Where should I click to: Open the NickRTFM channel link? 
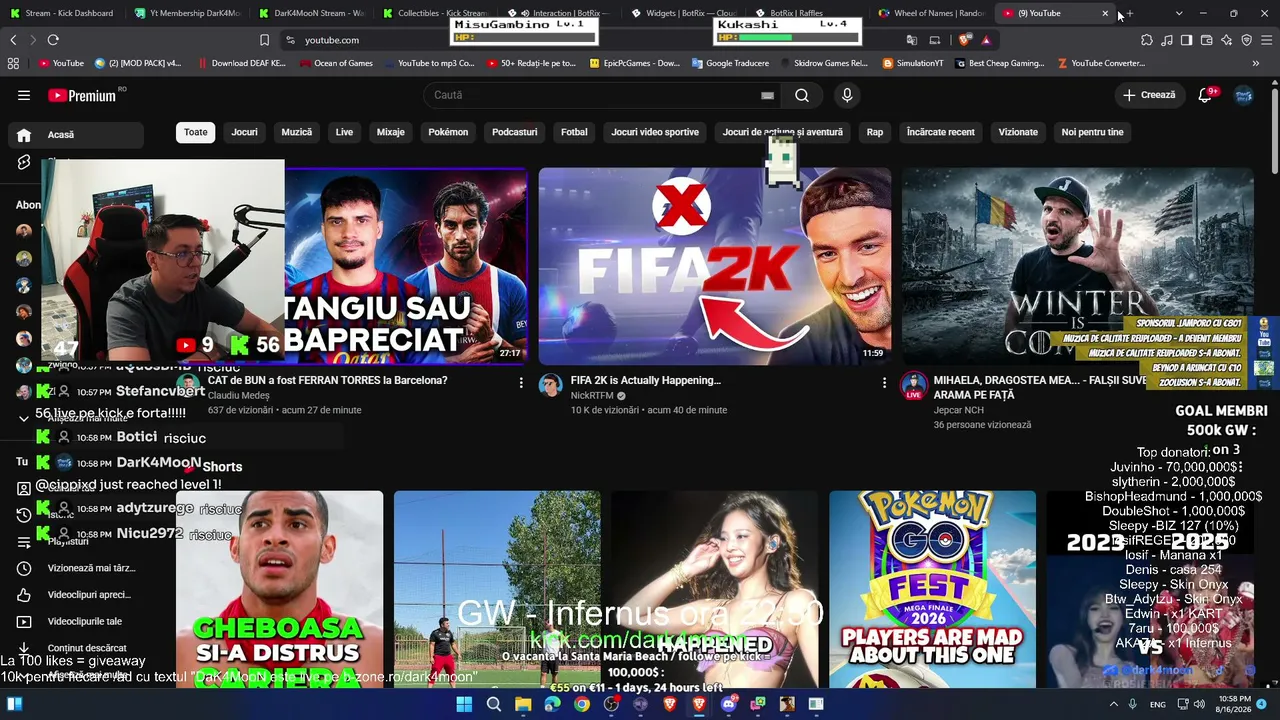click(592, 396)
